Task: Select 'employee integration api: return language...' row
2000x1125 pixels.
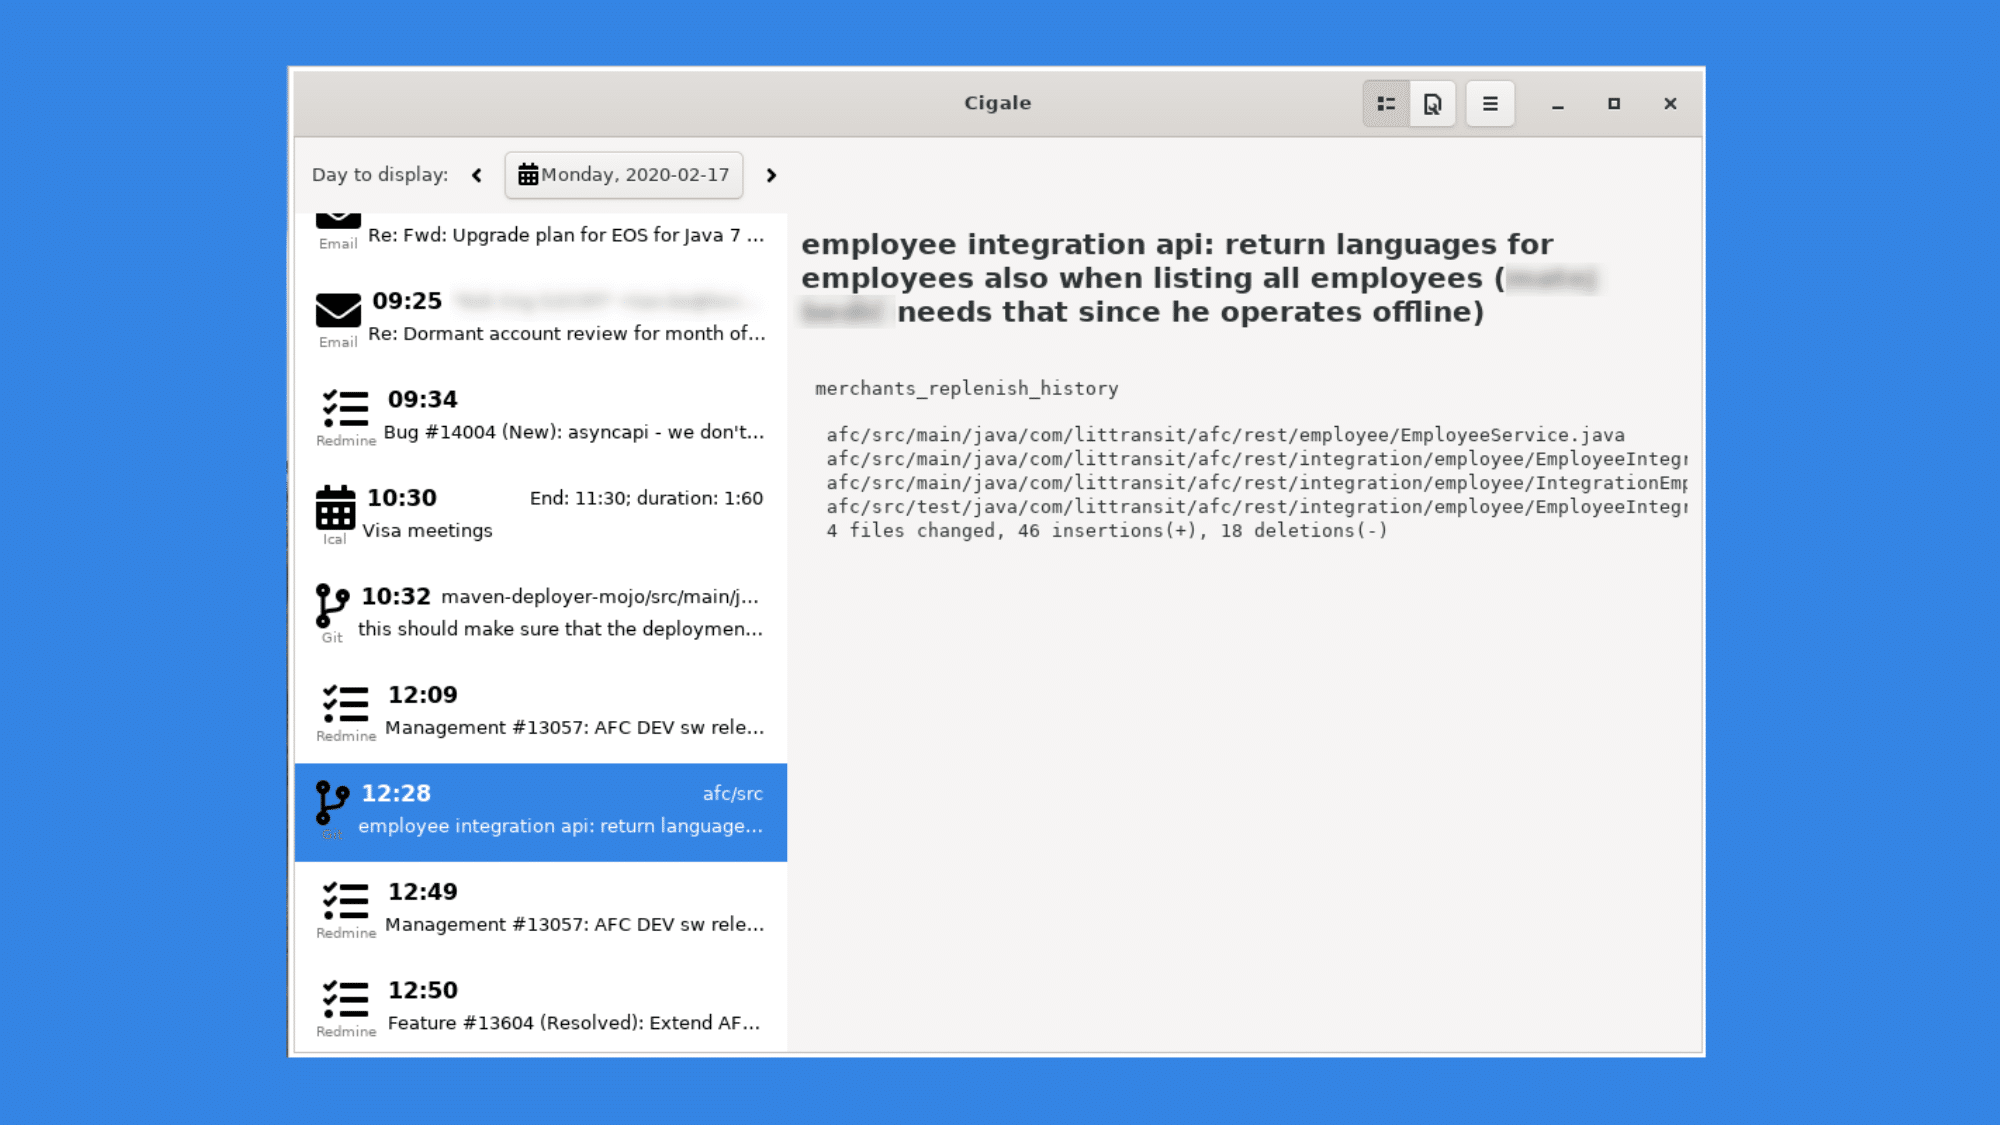Action: click(541, 812)
